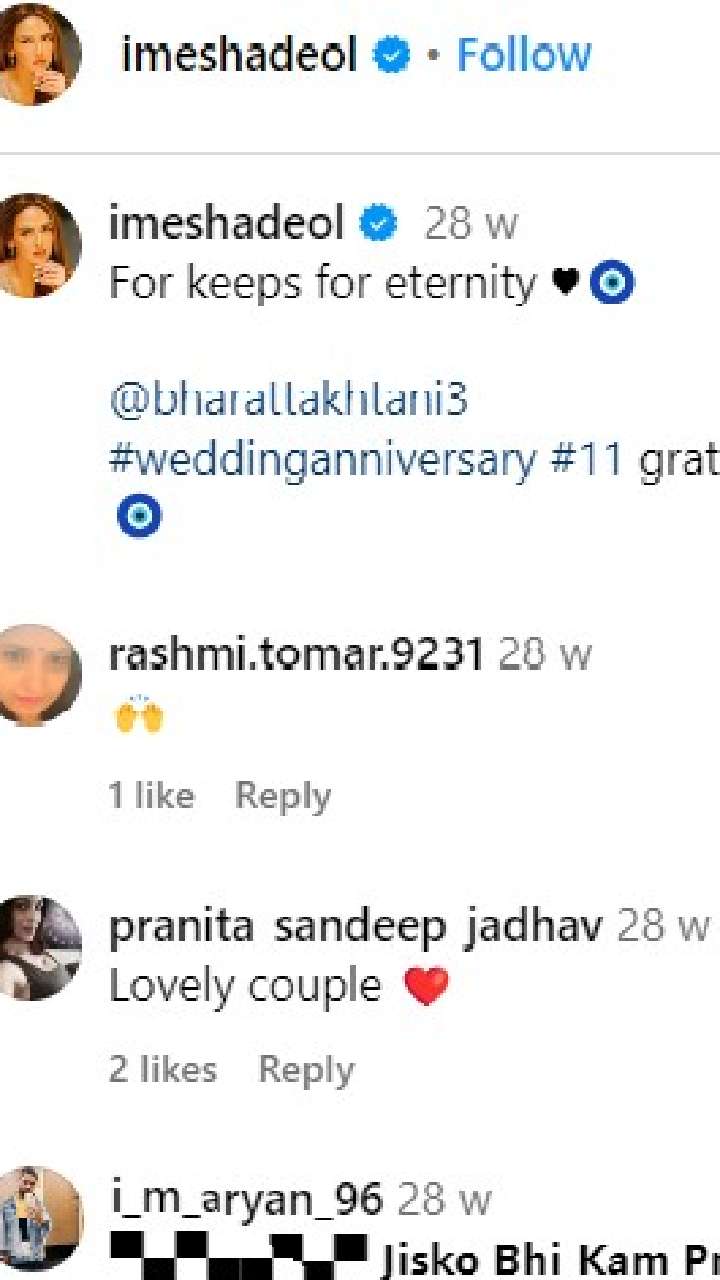View the 2 likes on Lovely couple comment
Viewport: 720px width, 1280px height.
coord(163,1069)
